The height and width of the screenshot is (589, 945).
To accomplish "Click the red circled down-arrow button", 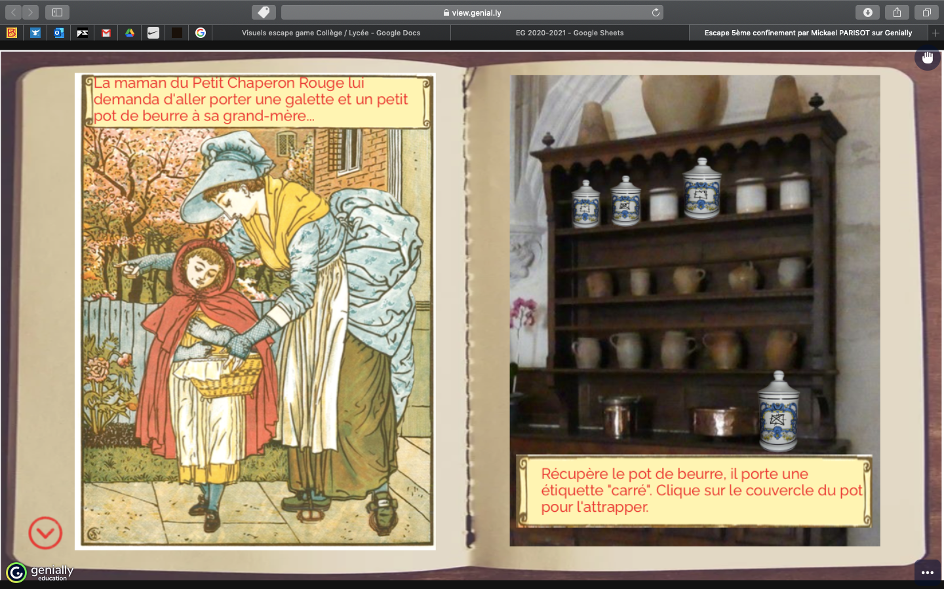I will (x=45, y=533).
